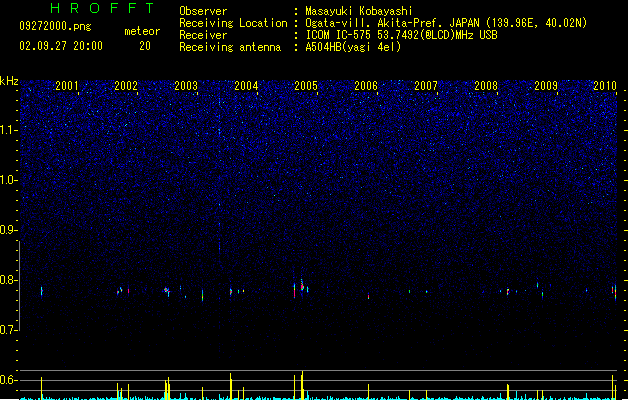
Task: Click time marker 2009
Action: coord(546,86)
